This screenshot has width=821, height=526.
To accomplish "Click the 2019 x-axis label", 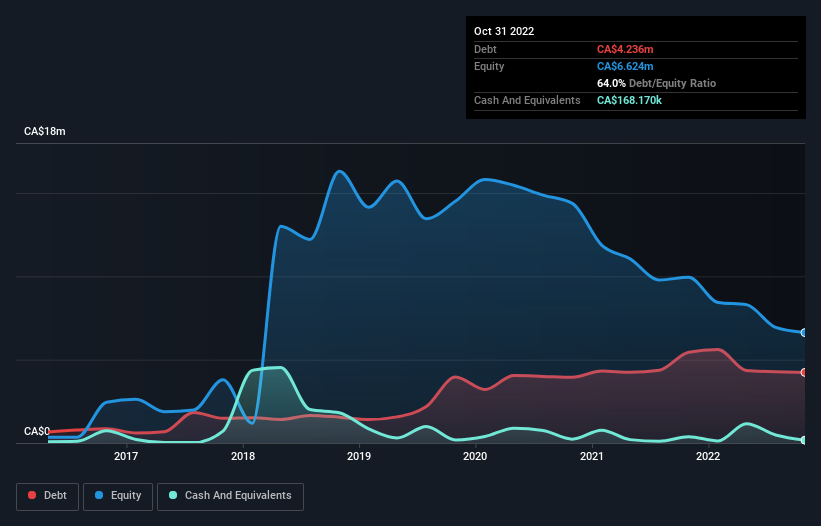I will pyautogui.click(x=359, y=456).
